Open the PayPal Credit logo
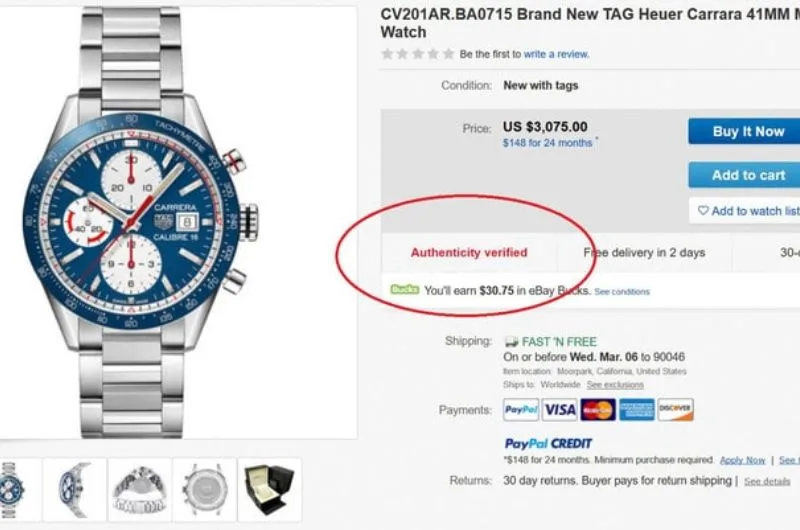 (x=548, y=443)
